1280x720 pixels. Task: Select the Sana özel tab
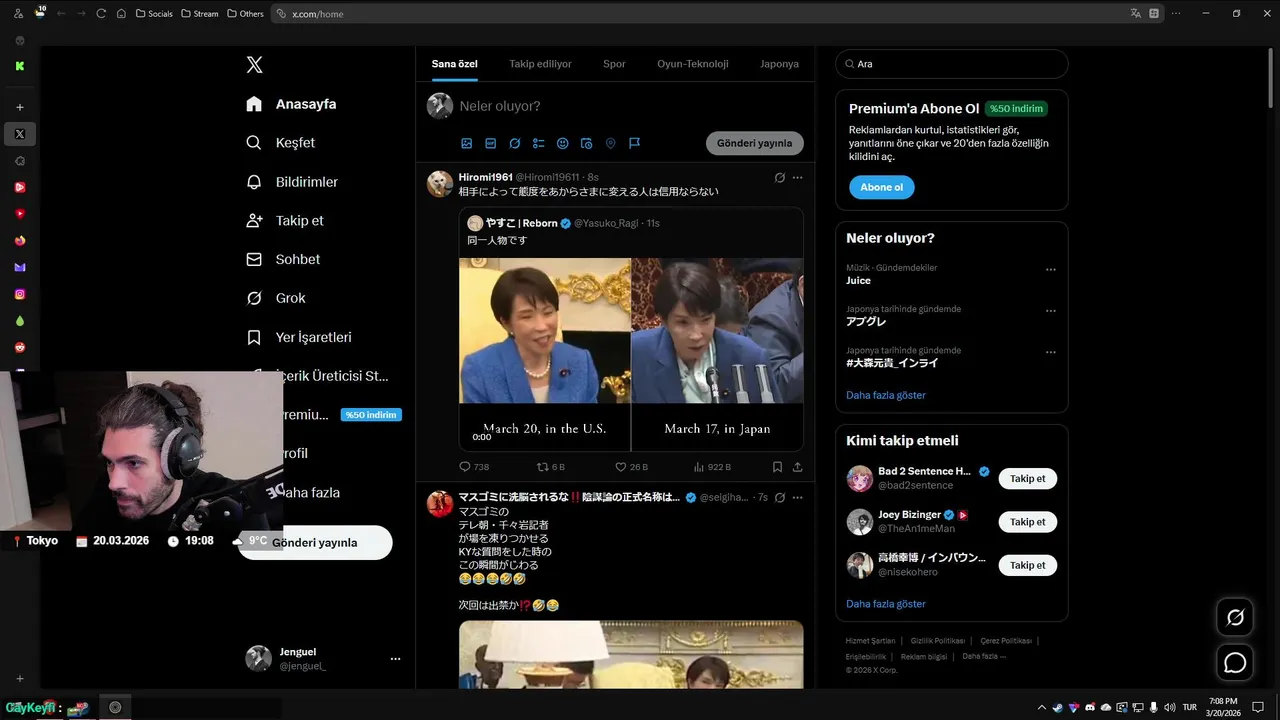tap(454, 64)
